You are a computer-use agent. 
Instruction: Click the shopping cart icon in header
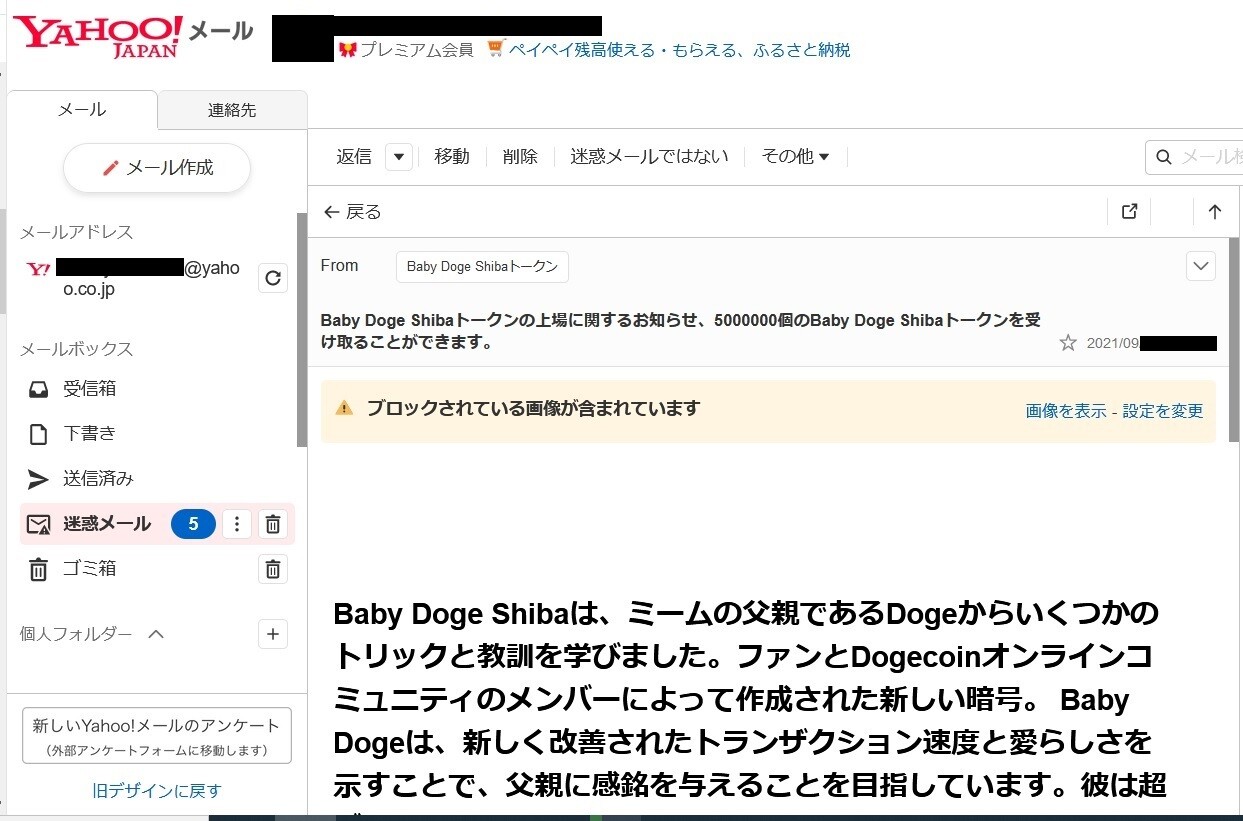pos(496,48)
